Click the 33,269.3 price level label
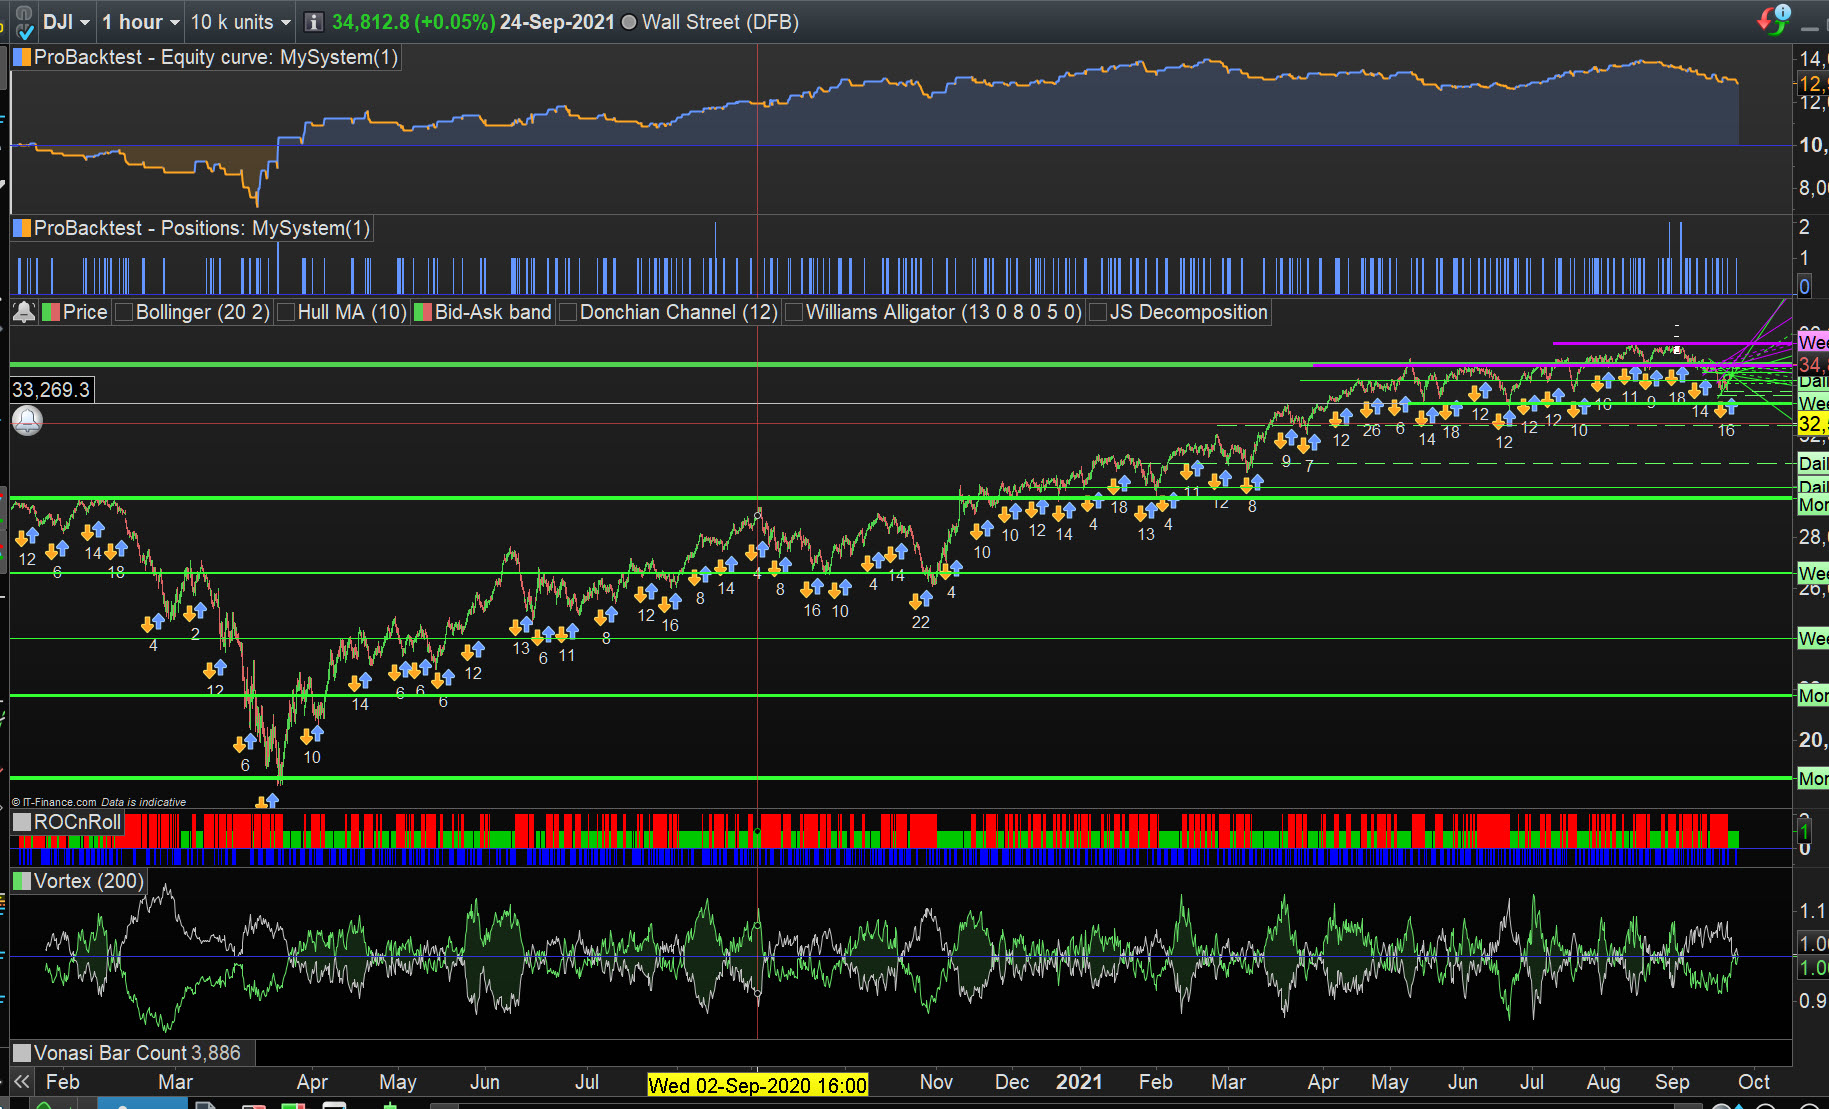Viewport: 1829px width, 1109px height. coord(52,389)
